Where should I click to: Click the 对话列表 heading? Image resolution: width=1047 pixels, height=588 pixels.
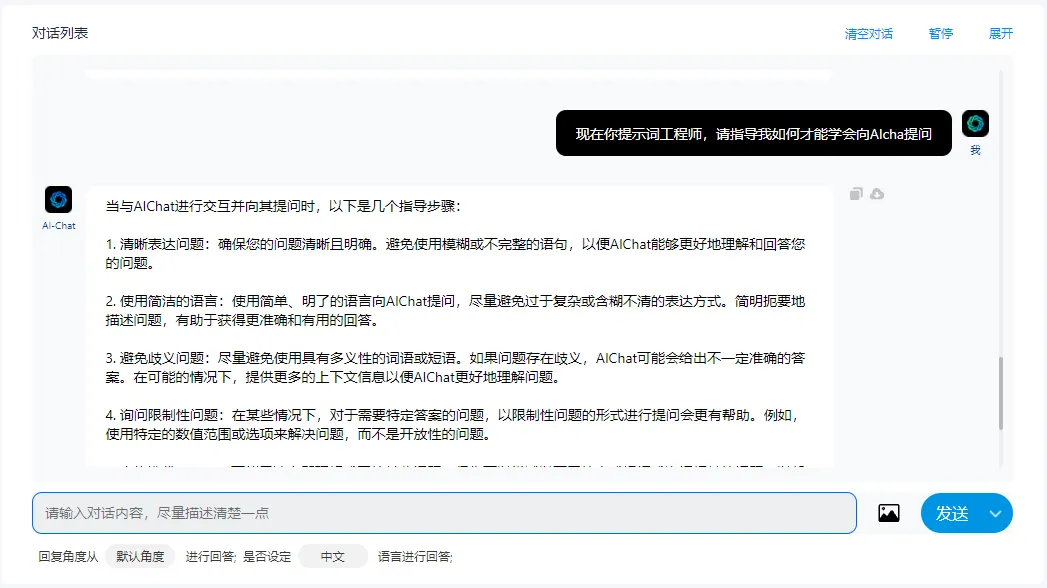point(60,33)
